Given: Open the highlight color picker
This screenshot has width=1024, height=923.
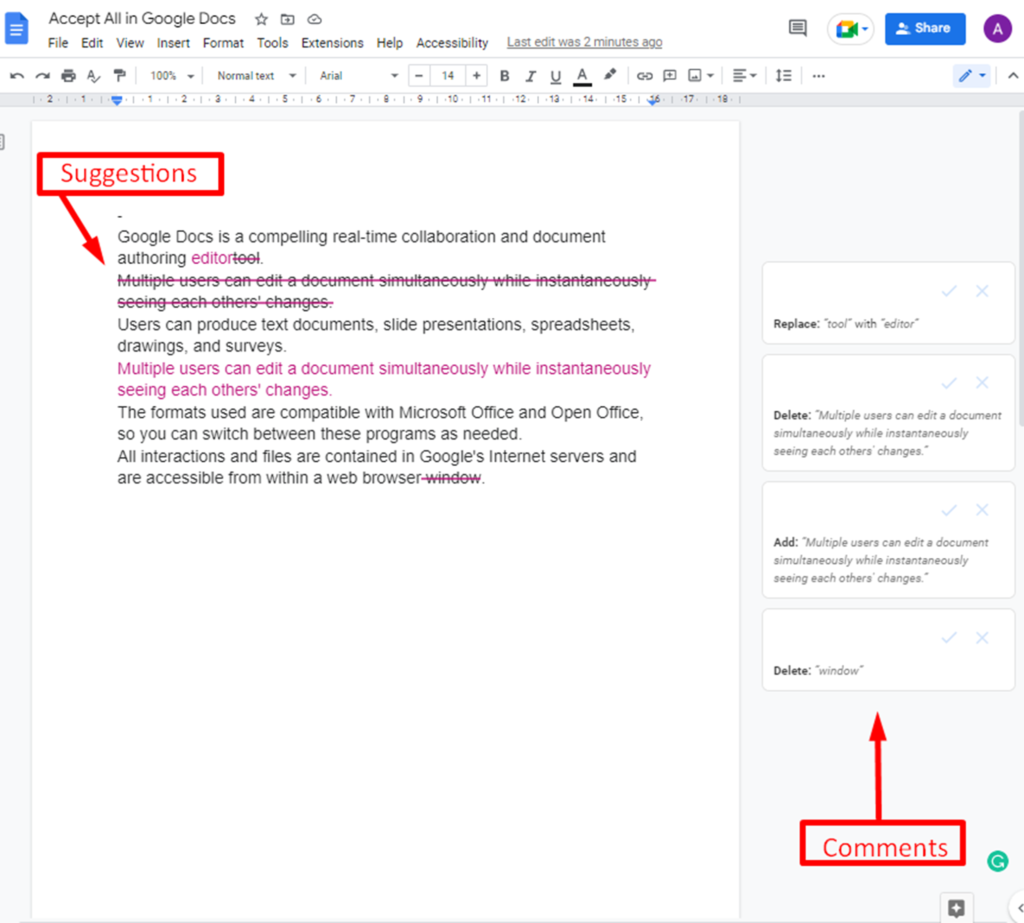Looking at the screenshot, I should click(609, 75).
